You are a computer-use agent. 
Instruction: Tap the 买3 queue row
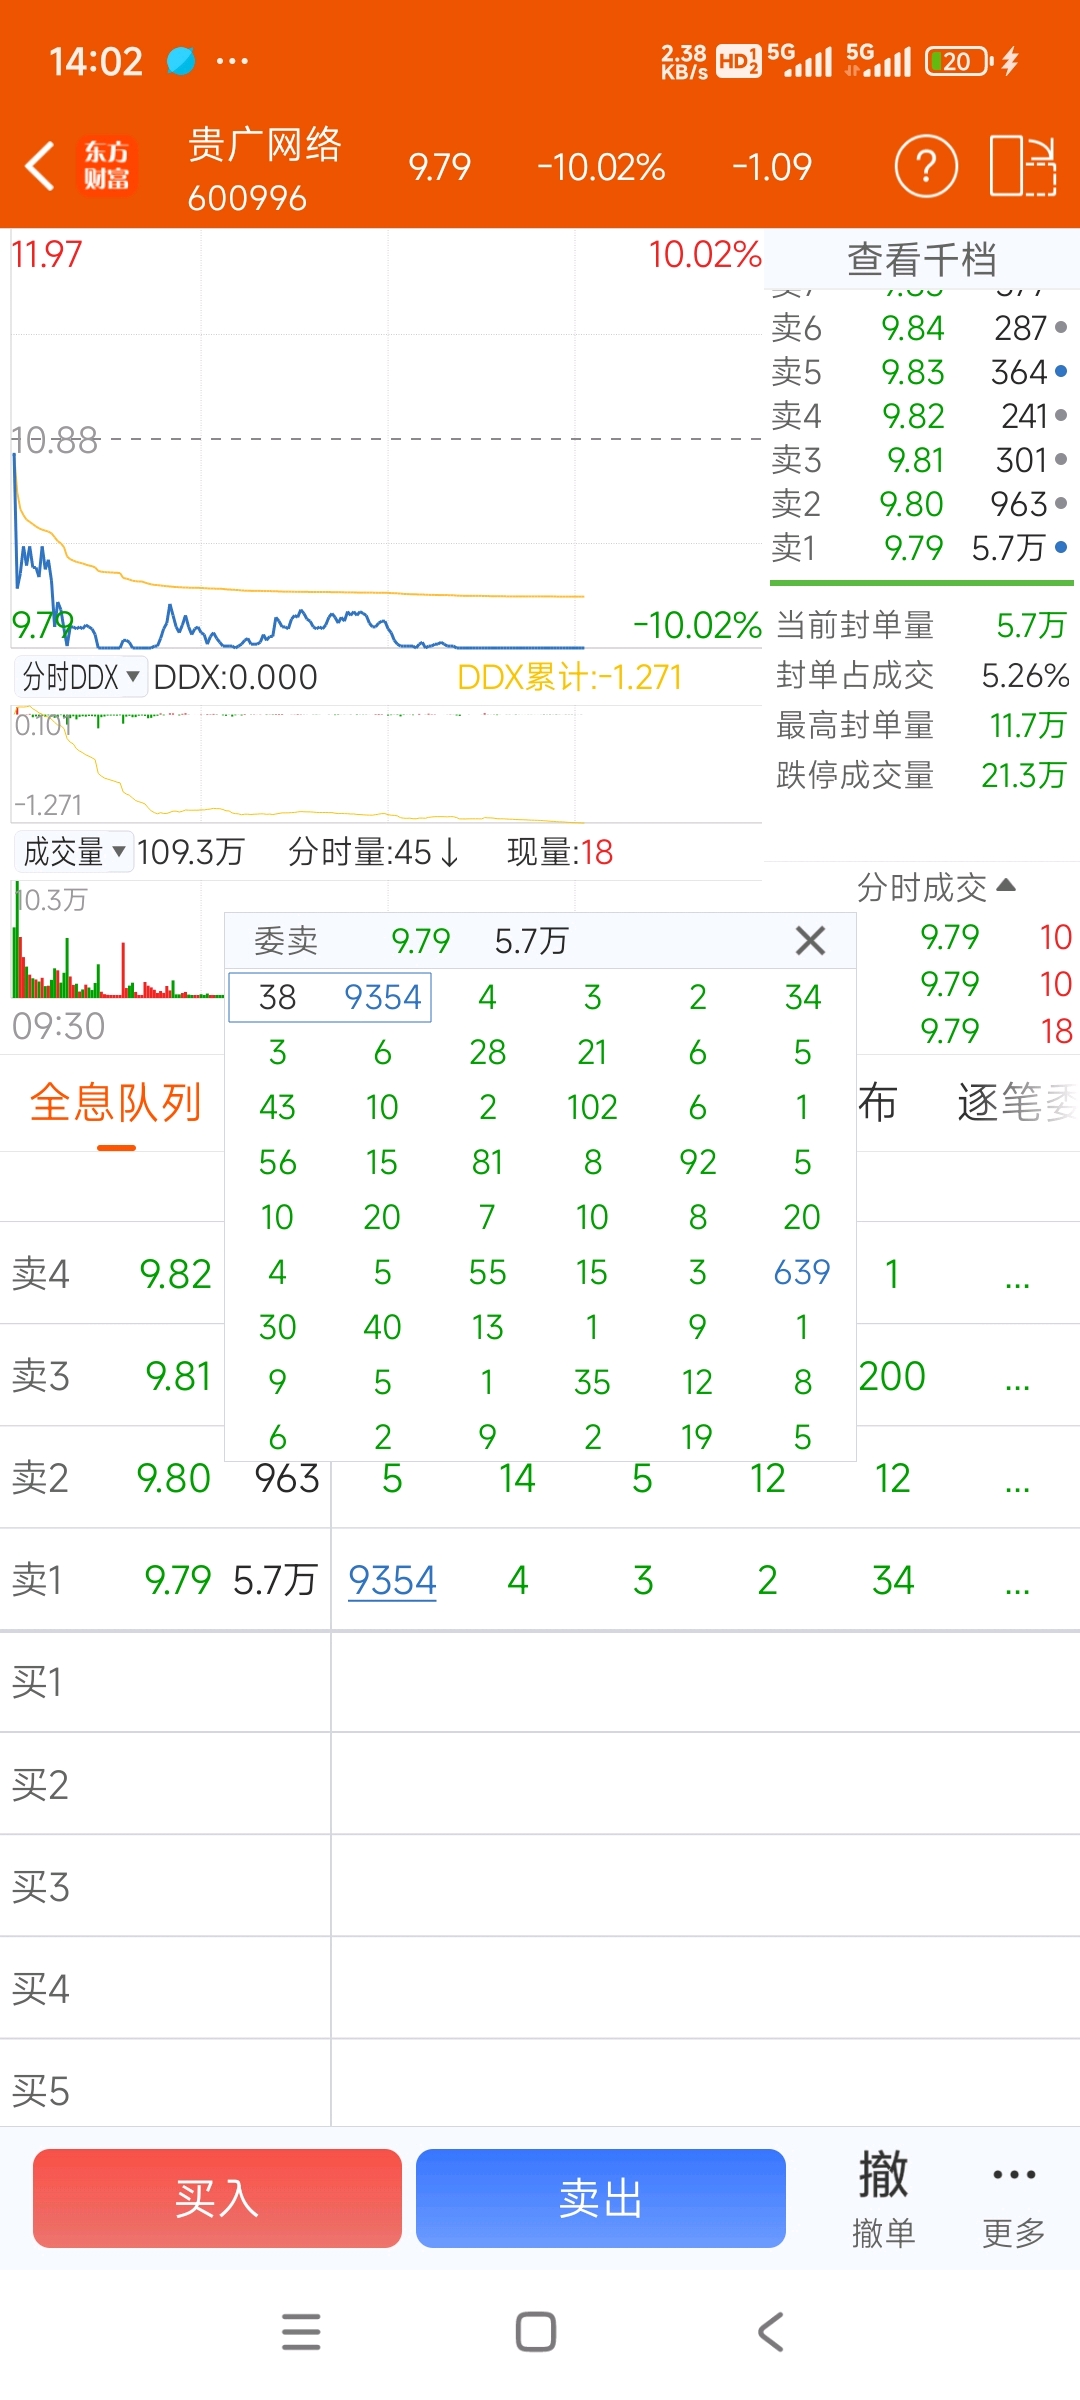540,1886
